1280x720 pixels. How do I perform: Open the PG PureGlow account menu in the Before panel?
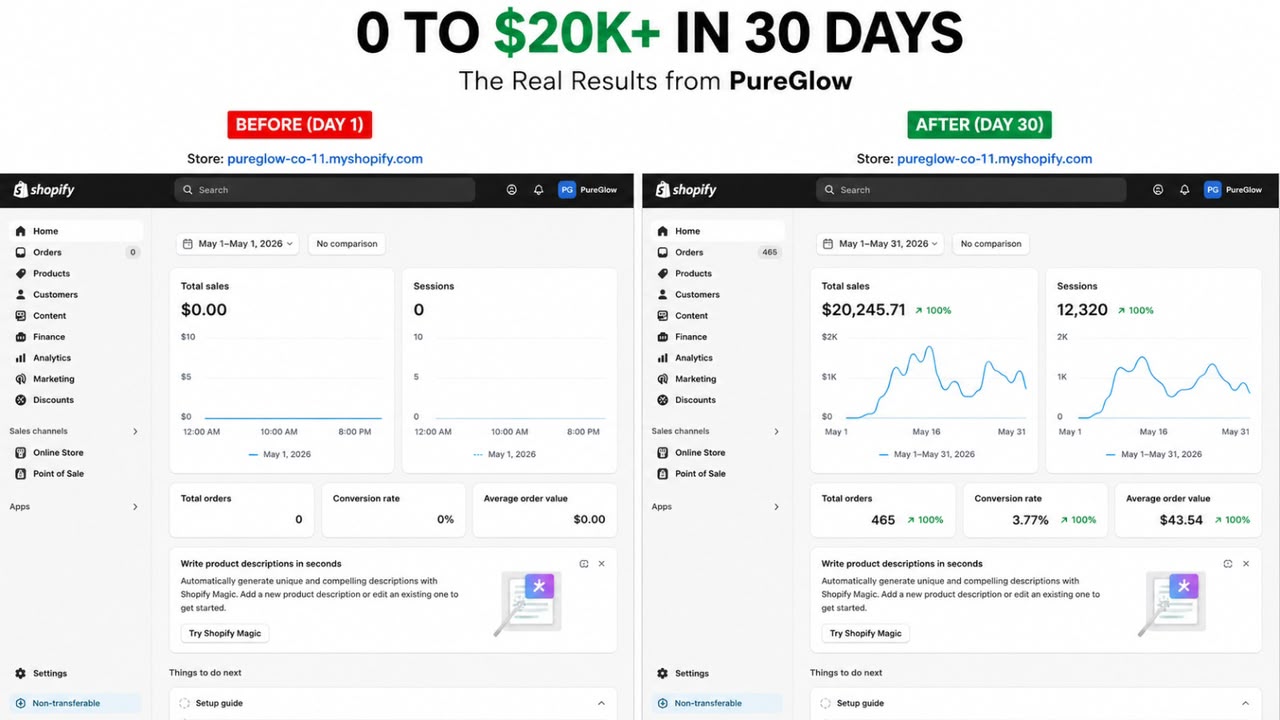tap(588, 190)
